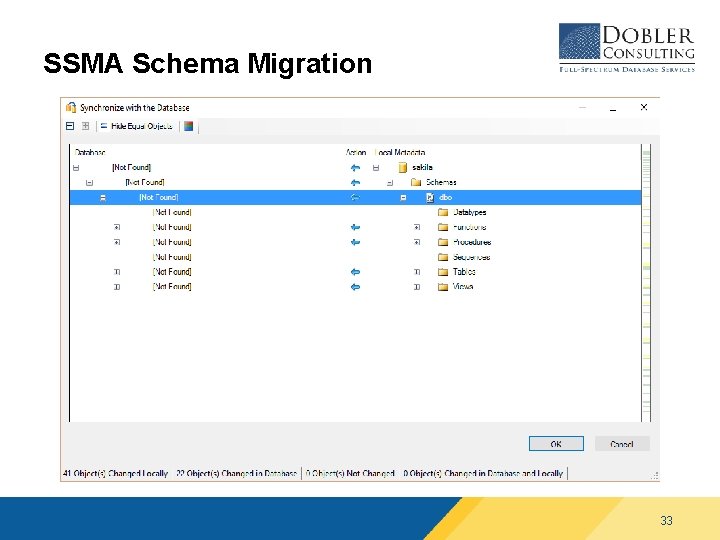Image resolution: width=720 pixels, height=540 pixels.
Task: Click the Datatypes folder icon
Action: click(443, 212)
